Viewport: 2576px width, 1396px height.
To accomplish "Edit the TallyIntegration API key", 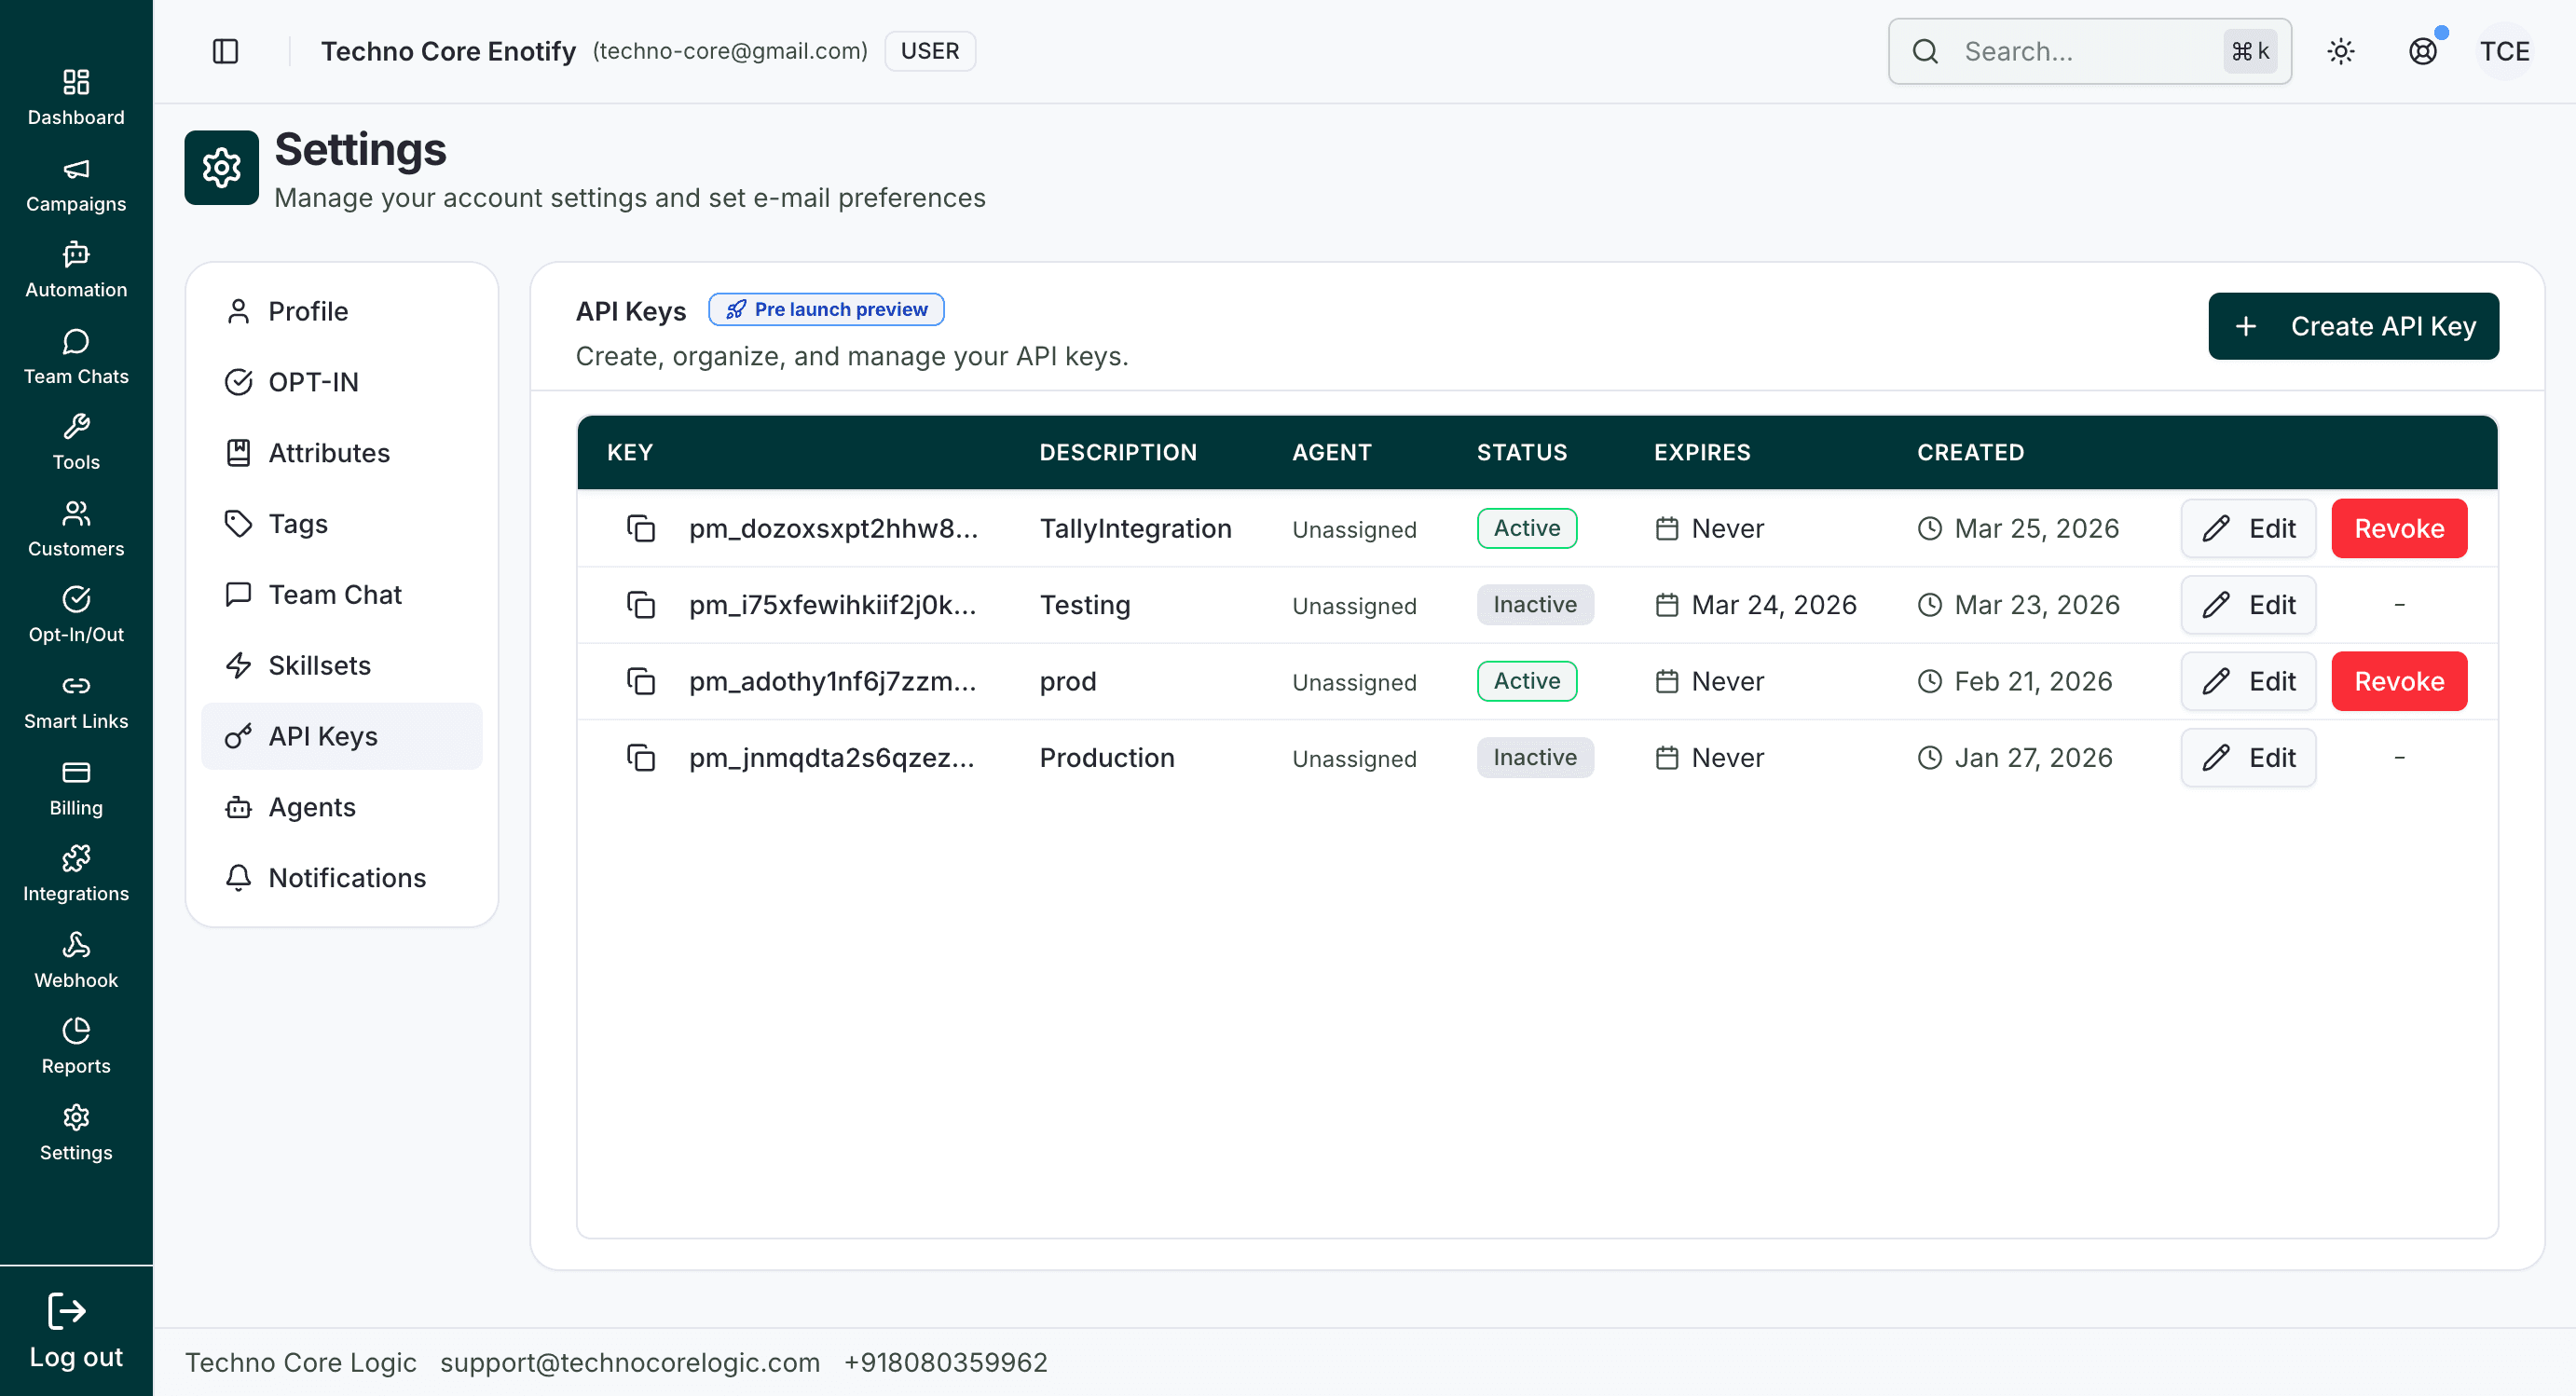I will 2248,528.
